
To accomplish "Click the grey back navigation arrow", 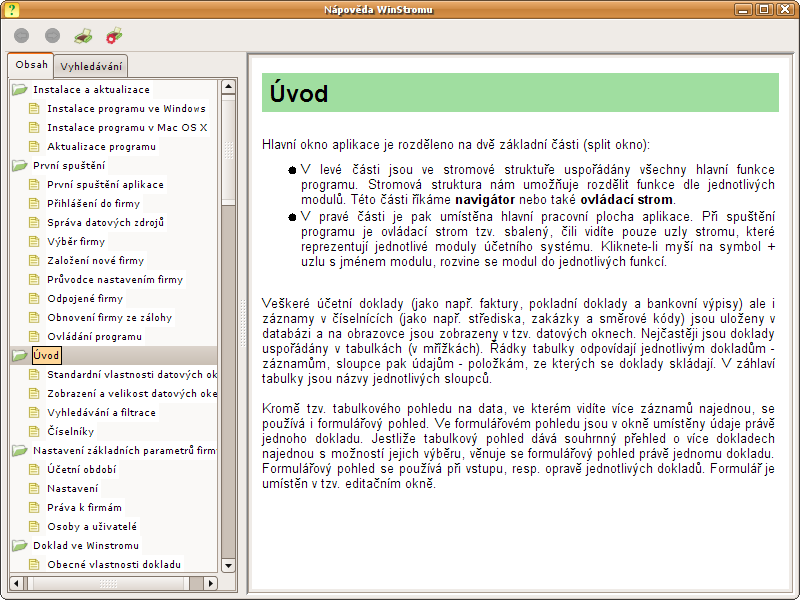I will tap(21, 36).
